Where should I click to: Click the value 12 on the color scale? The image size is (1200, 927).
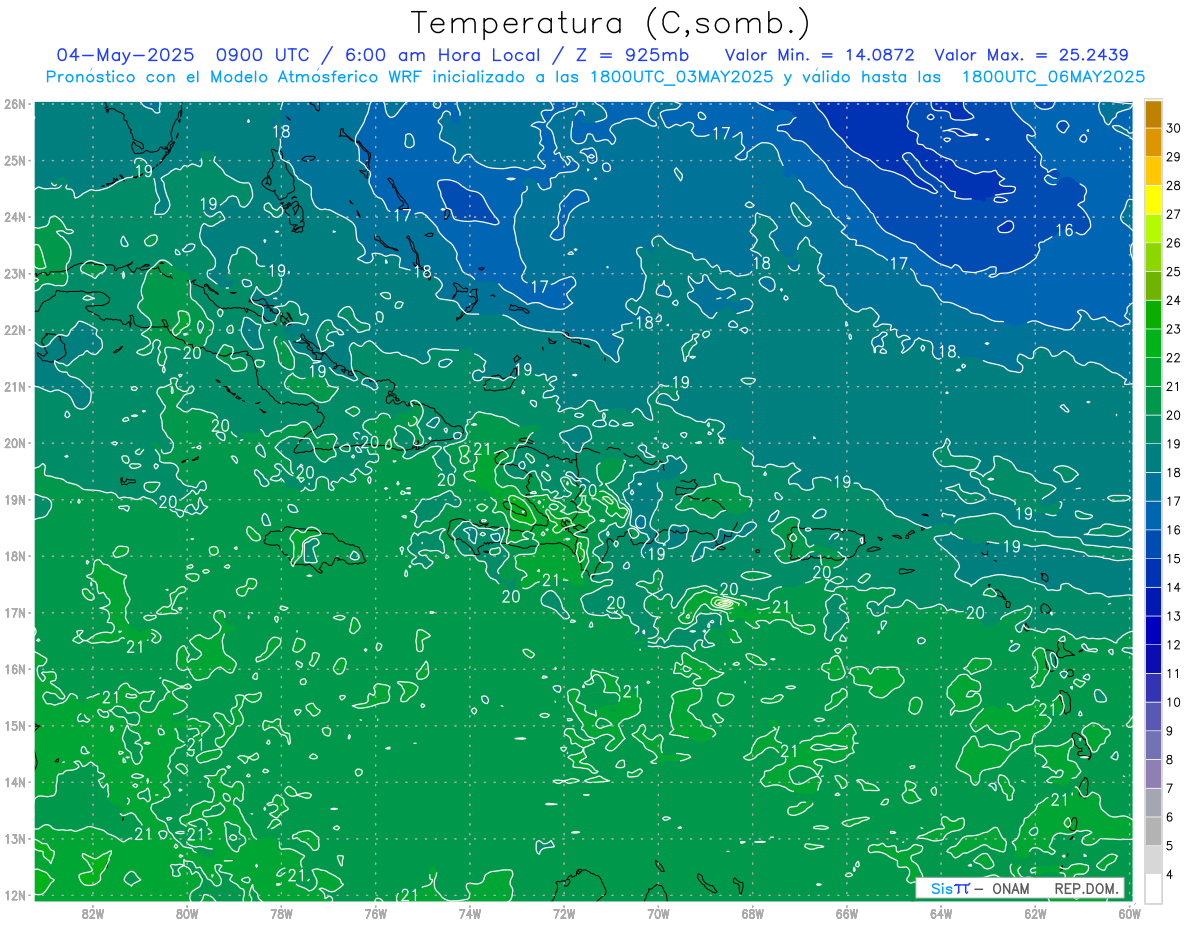coord(1173,645)
